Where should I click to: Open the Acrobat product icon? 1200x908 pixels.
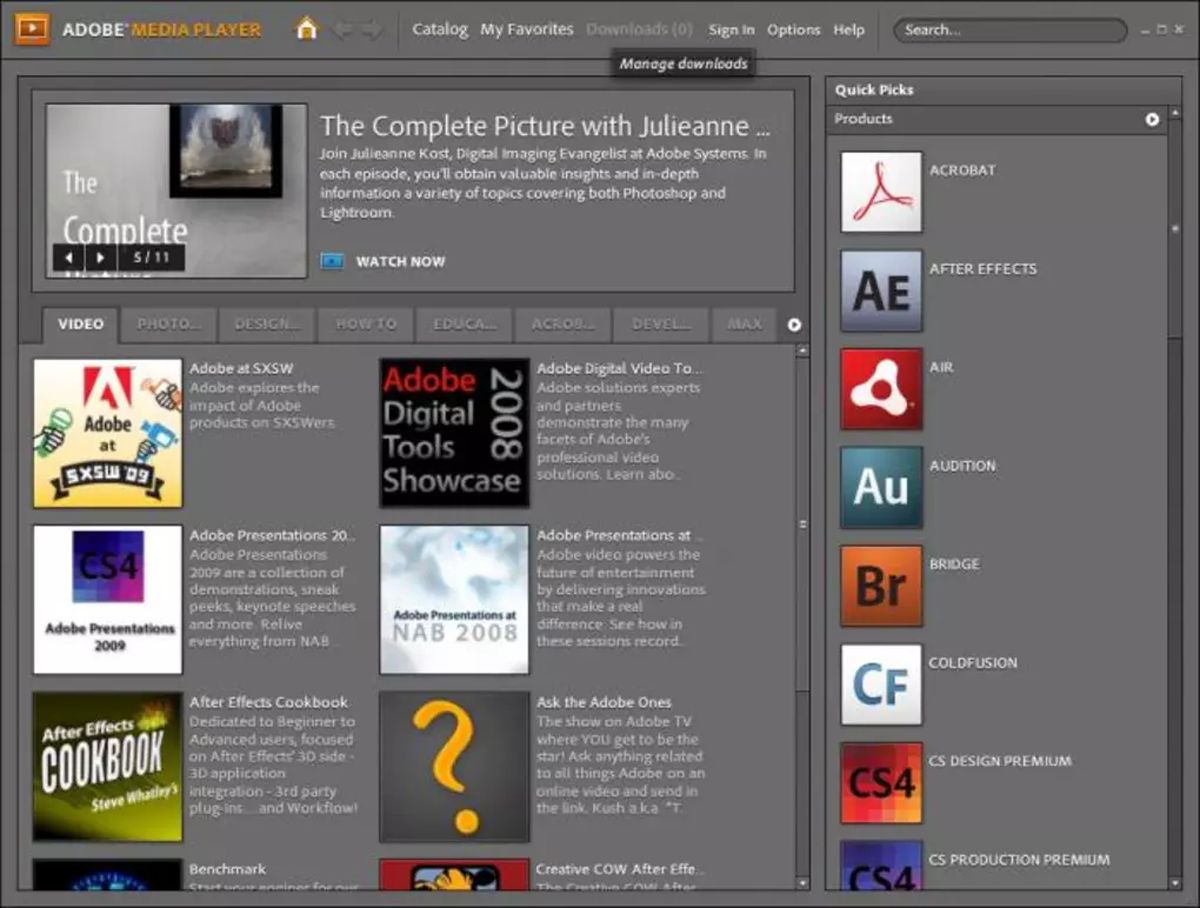click(881, 192)
